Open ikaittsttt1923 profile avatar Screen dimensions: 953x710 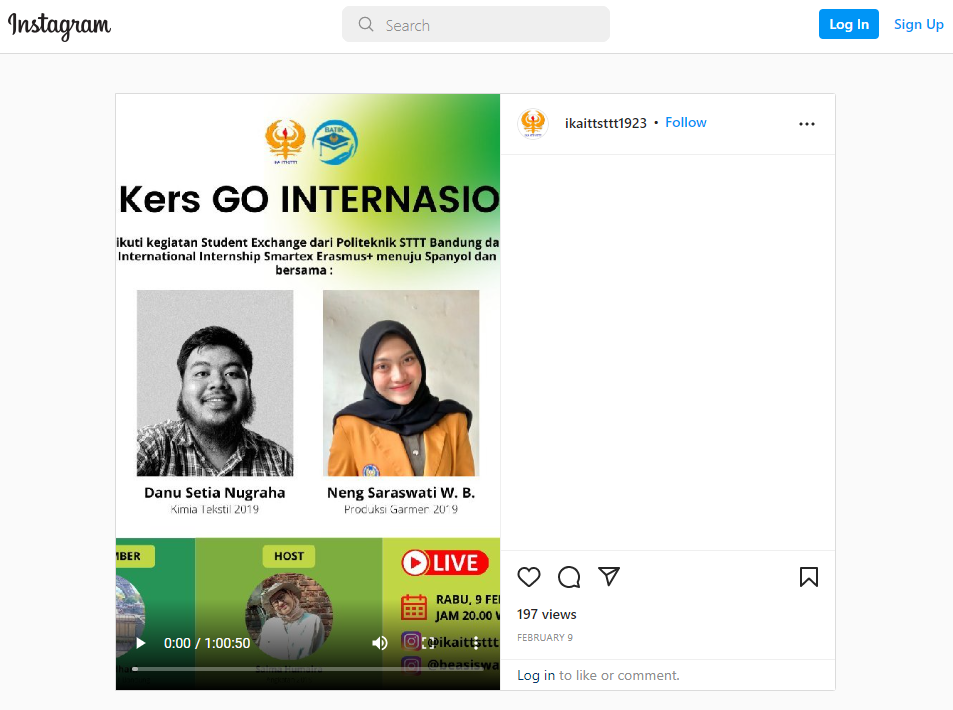pos(532,123)
